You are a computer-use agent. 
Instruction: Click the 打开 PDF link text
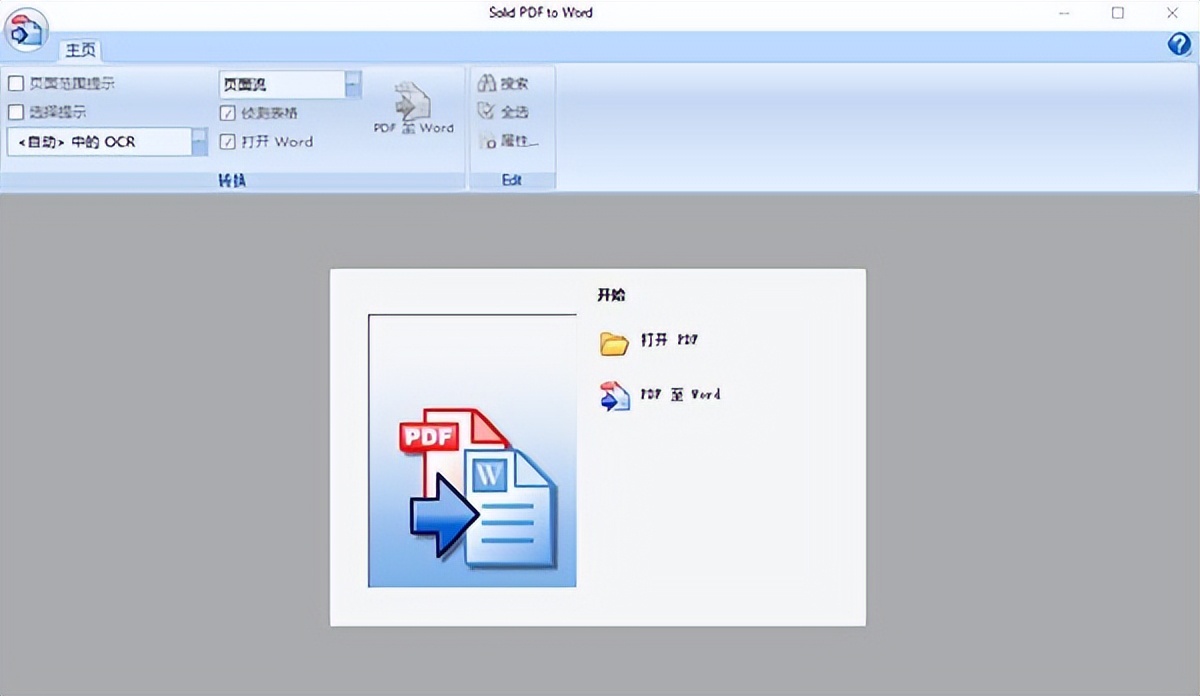click(x=669, y=341)
